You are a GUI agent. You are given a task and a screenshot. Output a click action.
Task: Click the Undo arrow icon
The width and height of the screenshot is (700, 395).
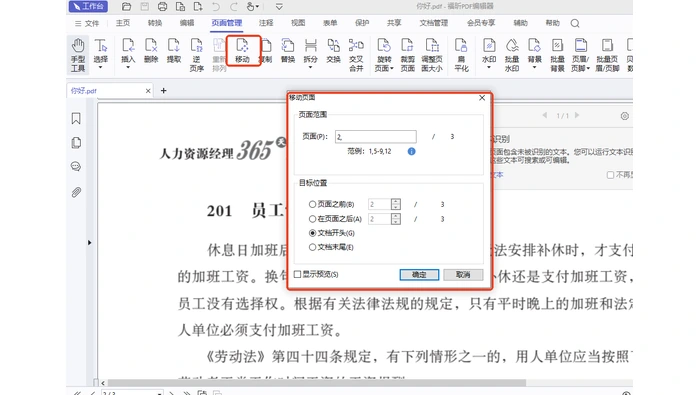click(216, 6)
